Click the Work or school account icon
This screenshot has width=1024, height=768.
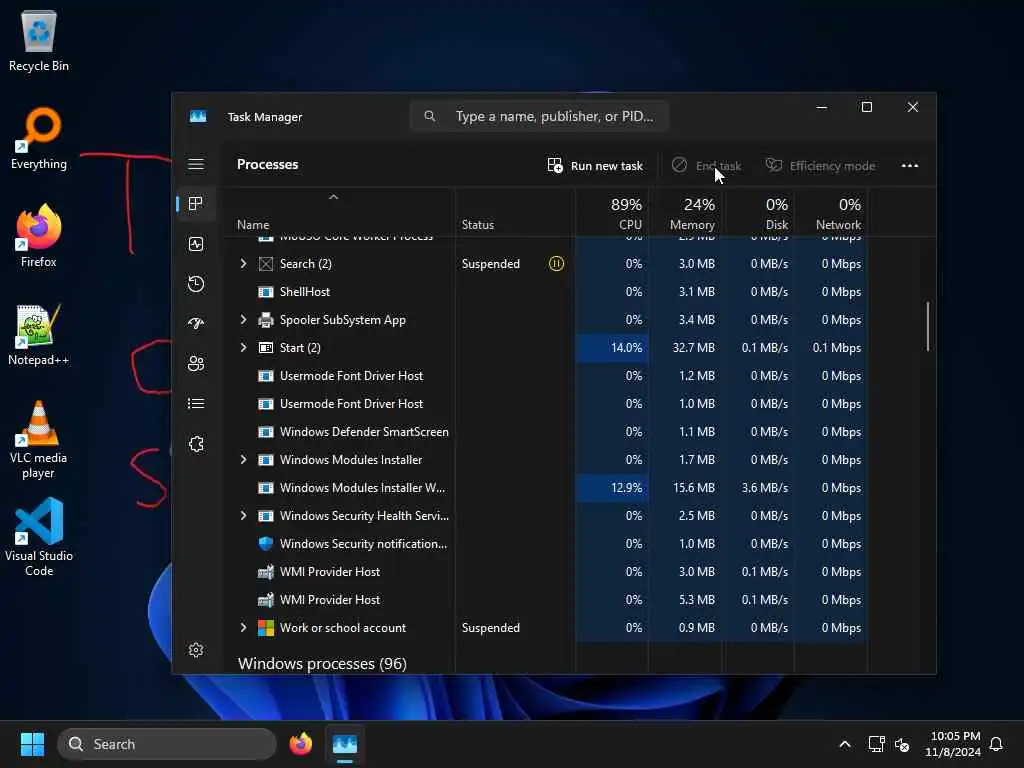(266, 628)
